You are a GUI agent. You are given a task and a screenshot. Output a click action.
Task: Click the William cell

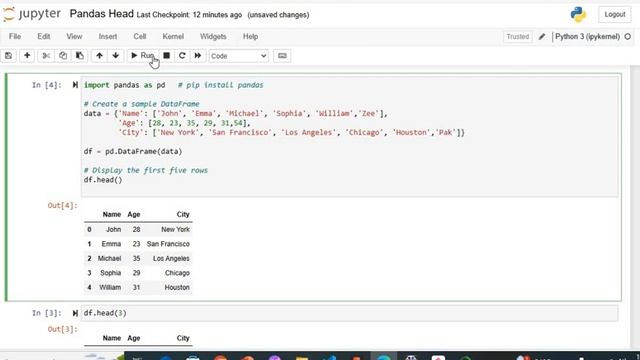click(110, 288)
